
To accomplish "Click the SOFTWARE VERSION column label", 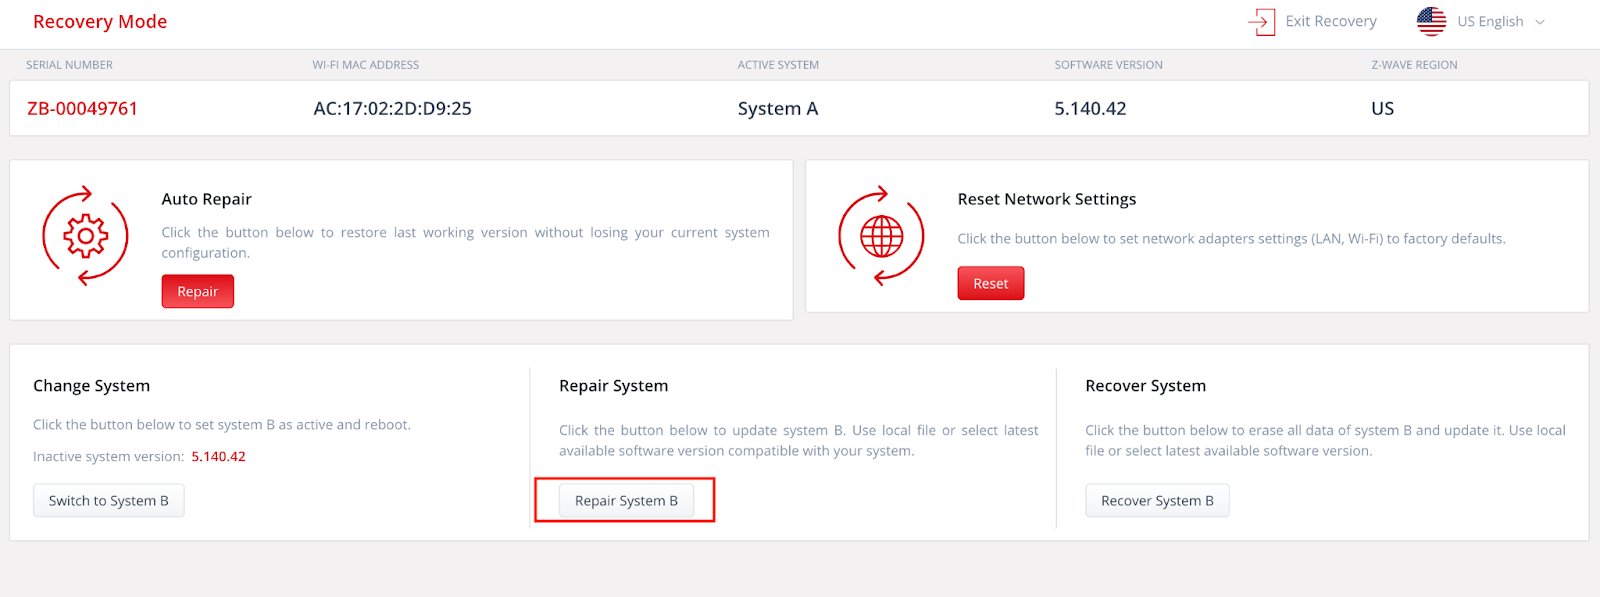I will (1108, 65).
